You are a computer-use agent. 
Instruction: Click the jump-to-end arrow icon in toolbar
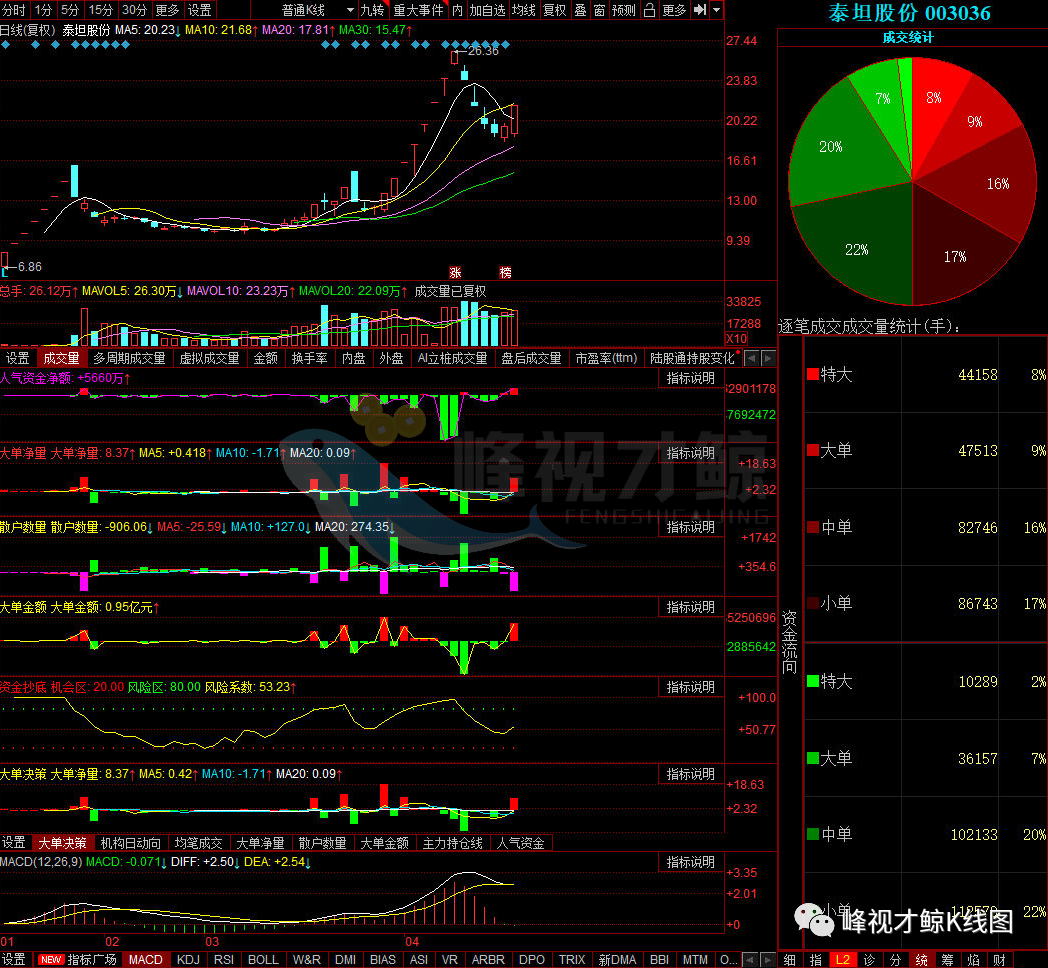[x=700, y=10]
